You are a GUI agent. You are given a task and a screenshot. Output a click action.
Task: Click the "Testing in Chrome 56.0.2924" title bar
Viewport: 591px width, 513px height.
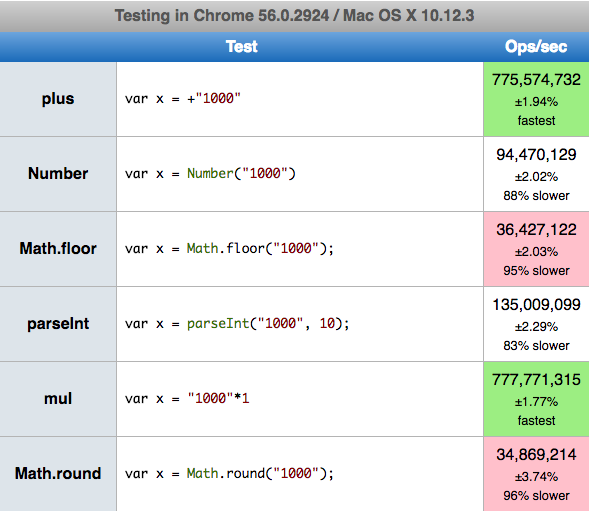pos(294,16)
